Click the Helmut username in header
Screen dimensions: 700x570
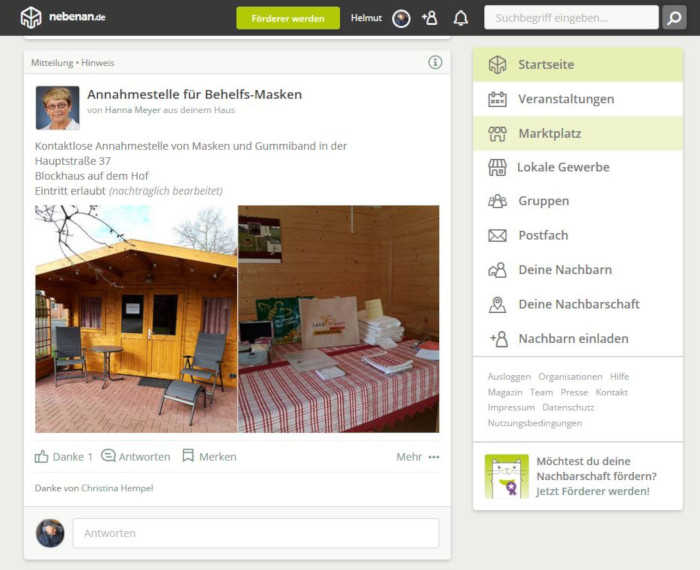[366, 18]
